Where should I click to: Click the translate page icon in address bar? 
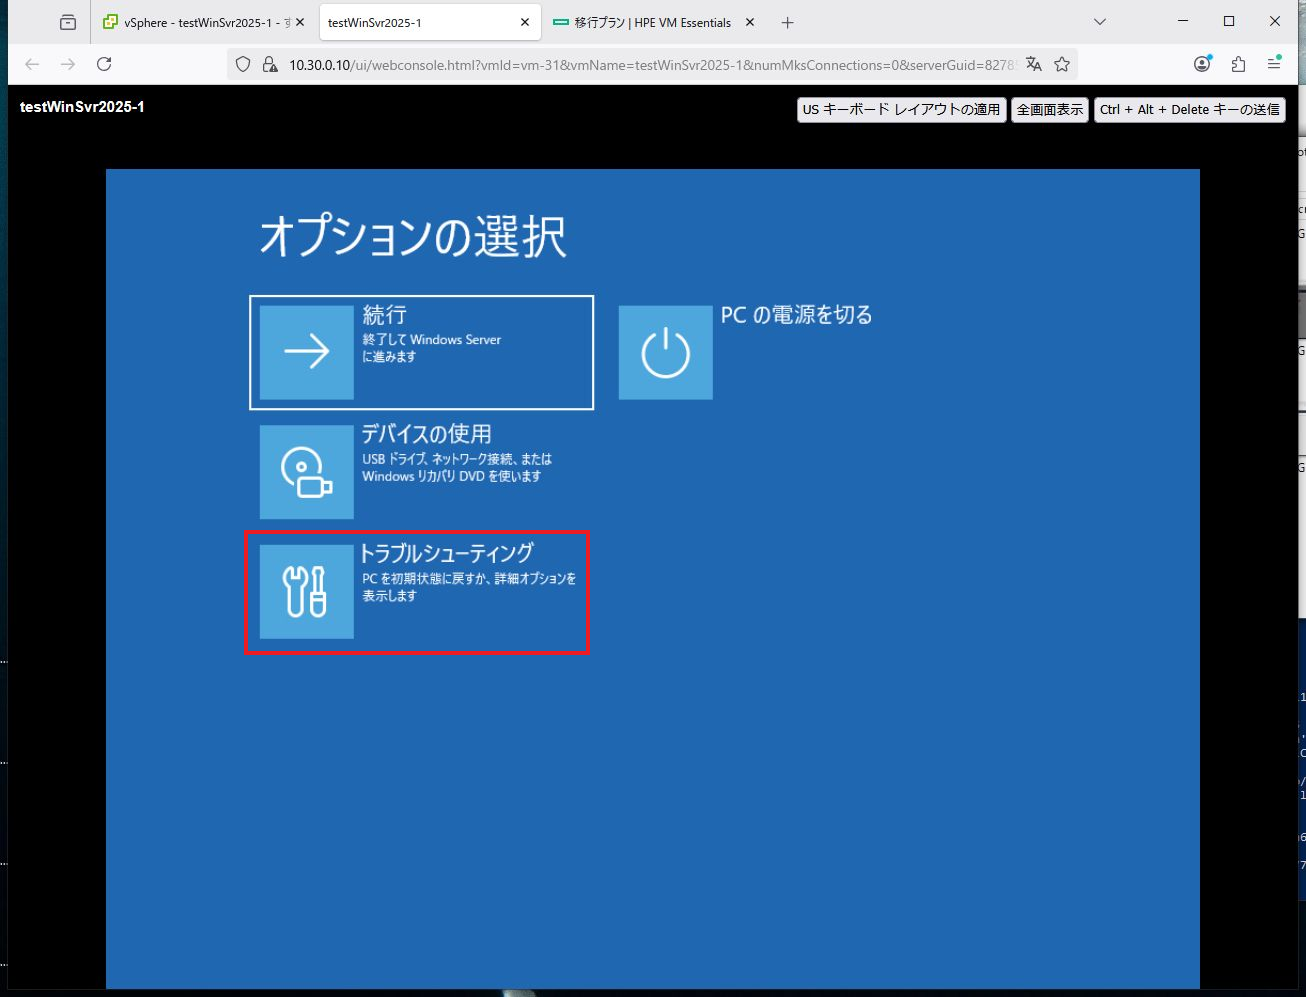click(x=1034, y=64)
